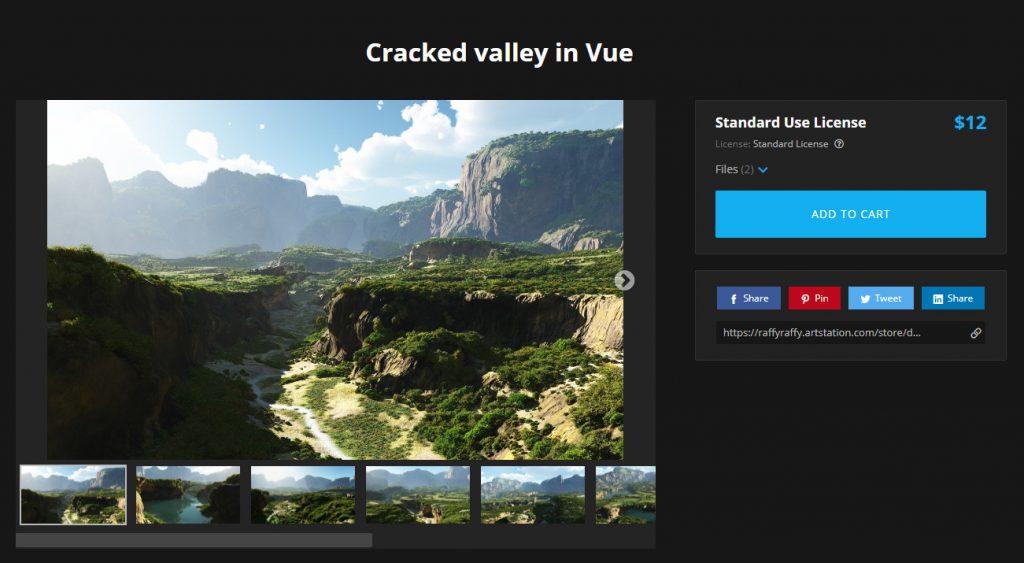Image resolution: width=1024 pixels, height=563 pixels.
Task: Select the fifth thumbnail in the gallery strip
Action: click(533, 495)
